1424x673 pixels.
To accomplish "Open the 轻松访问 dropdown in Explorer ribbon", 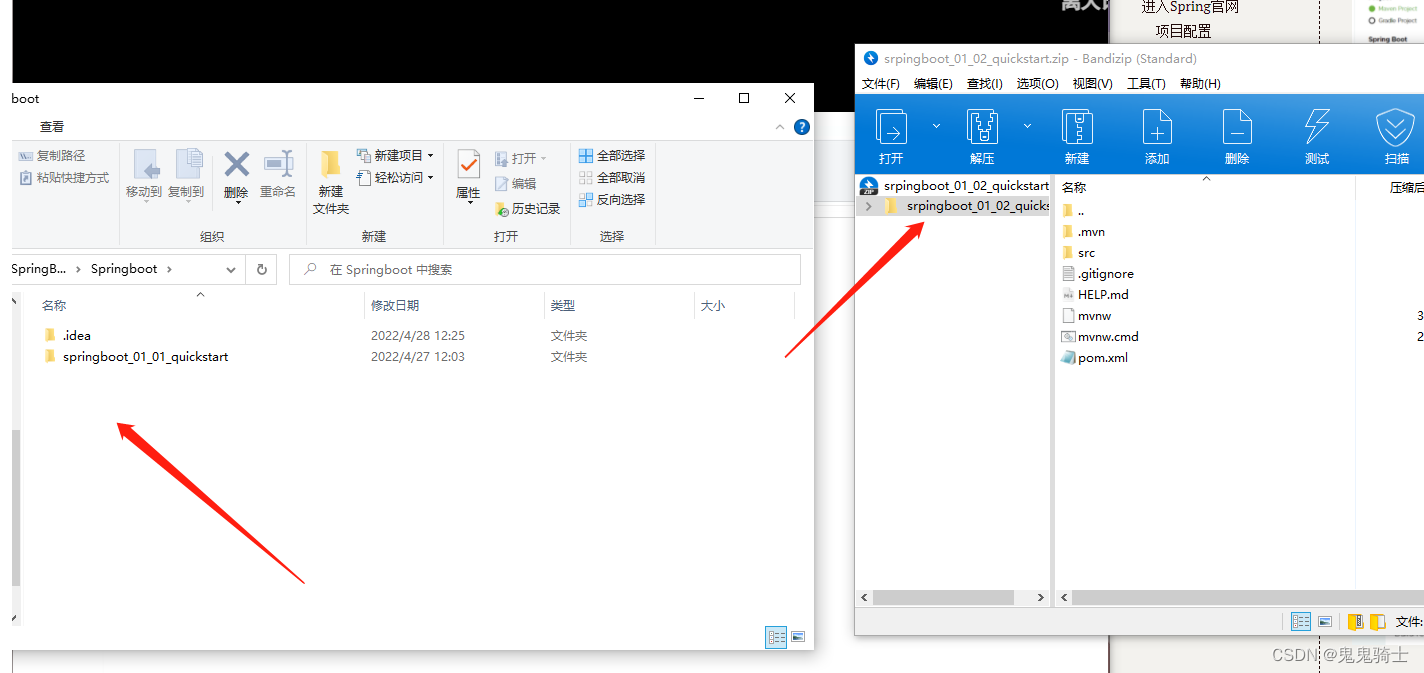I will point(396,178).
